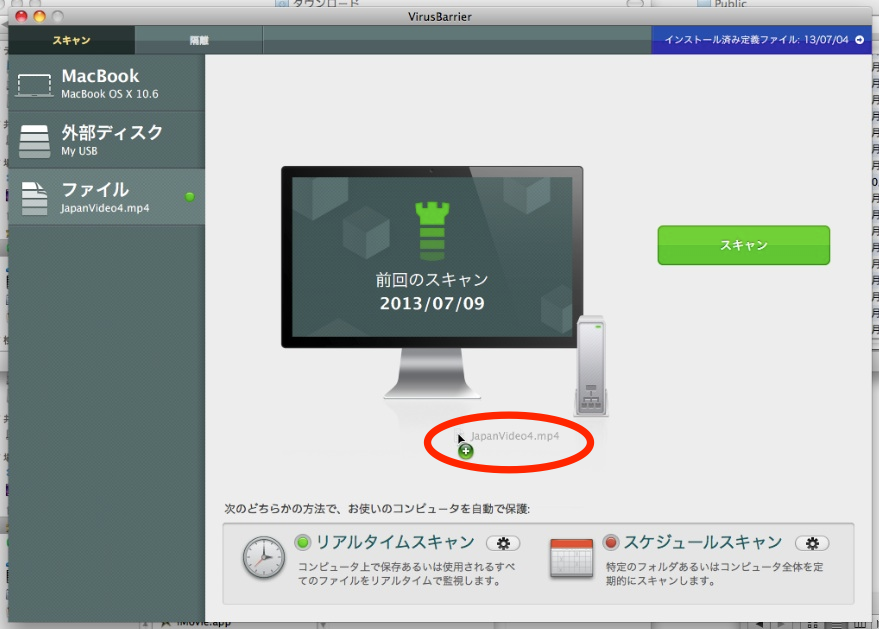This screenshot has width=879, height=629.
Task: Switch to the スキャン tab
Action: coord(71,40)
